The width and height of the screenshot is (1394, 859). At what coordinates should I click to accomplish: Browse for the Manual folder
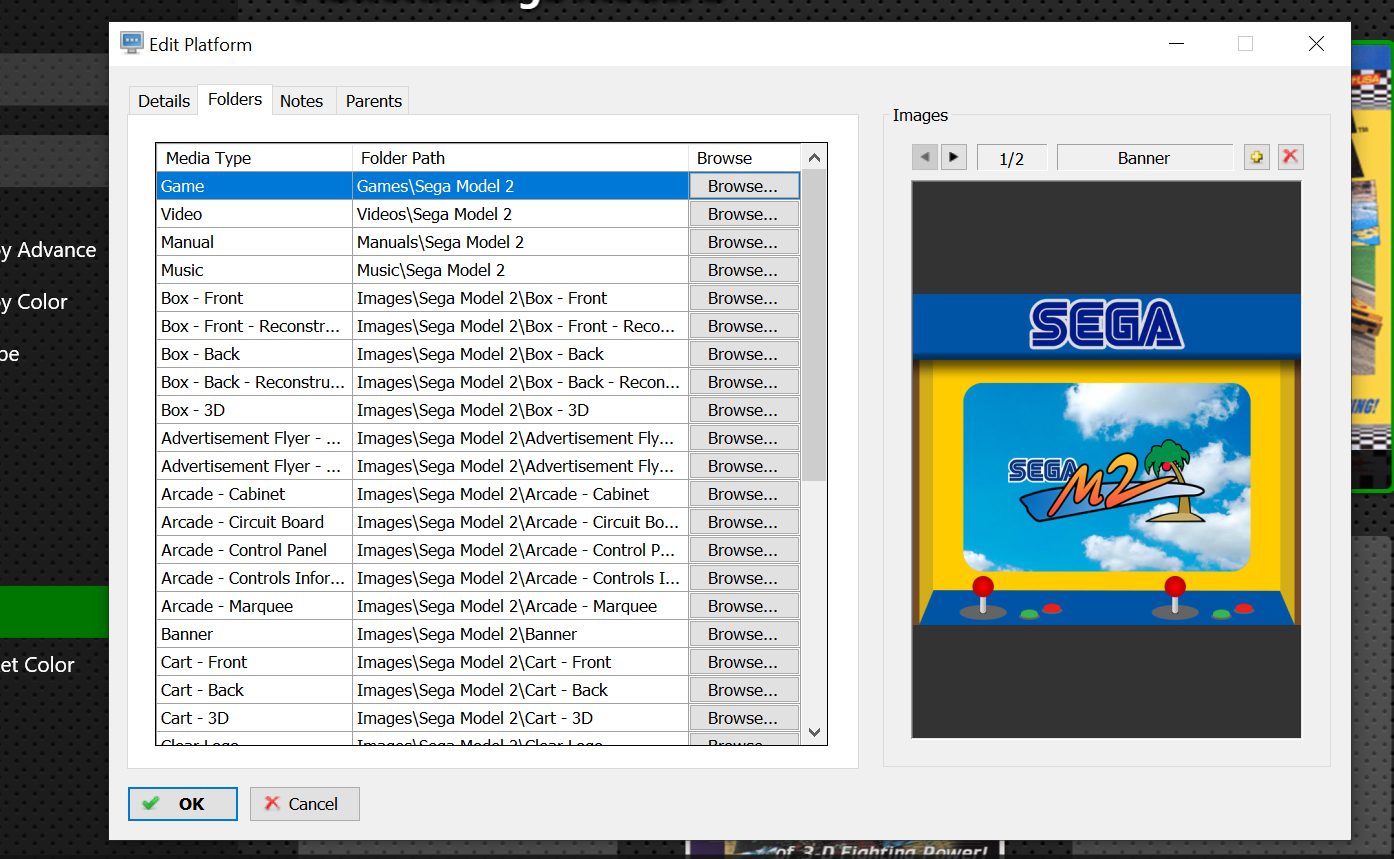click(x=743, y=242)
